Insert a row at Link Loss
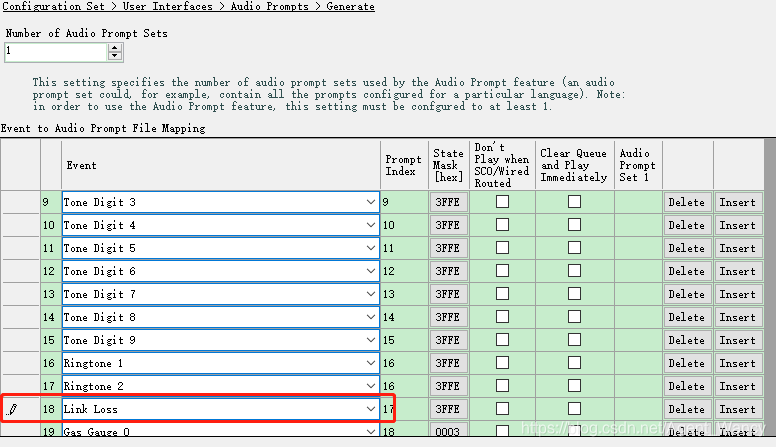 tap(738, 409)
